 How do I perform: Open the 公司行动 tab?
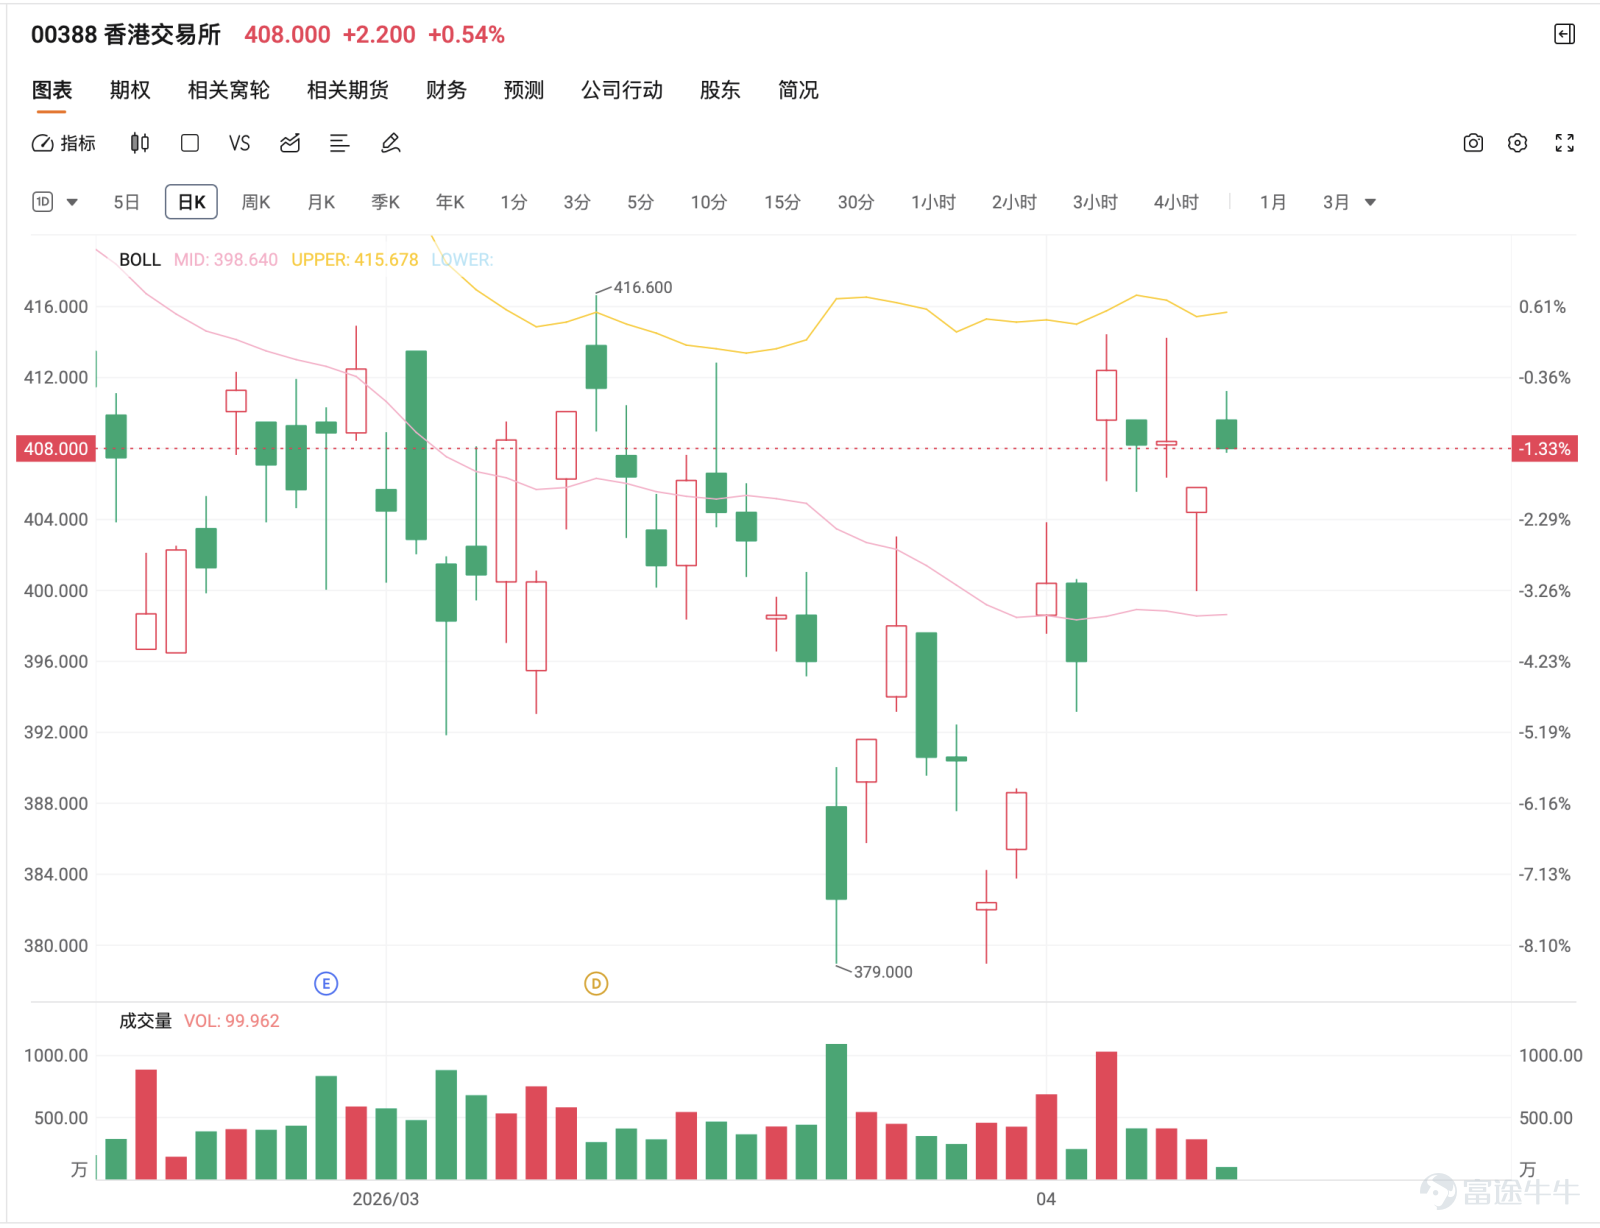click(x=622, y=90)
